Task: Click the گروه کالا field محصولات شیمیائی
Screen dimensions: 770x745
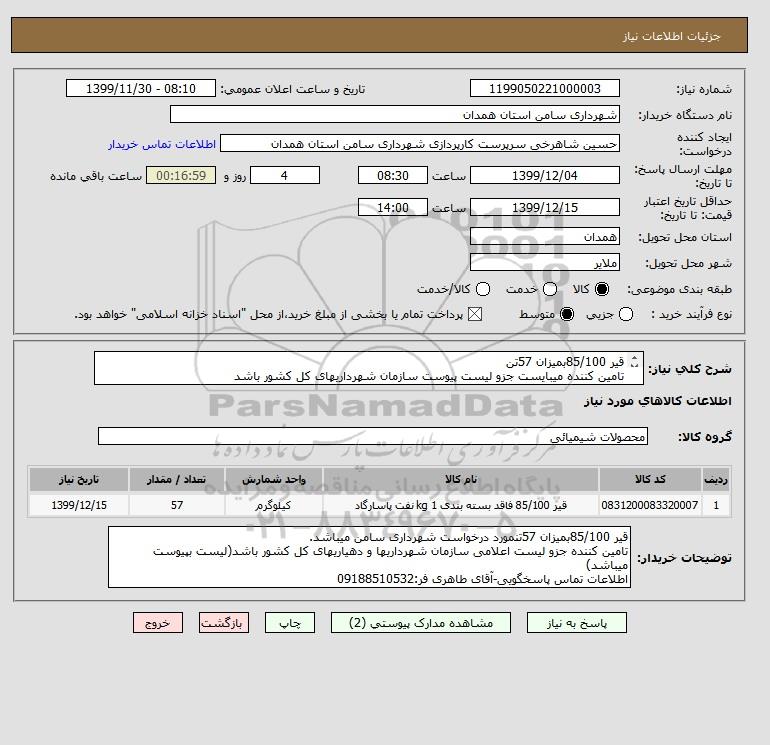Action: point(373,436)
